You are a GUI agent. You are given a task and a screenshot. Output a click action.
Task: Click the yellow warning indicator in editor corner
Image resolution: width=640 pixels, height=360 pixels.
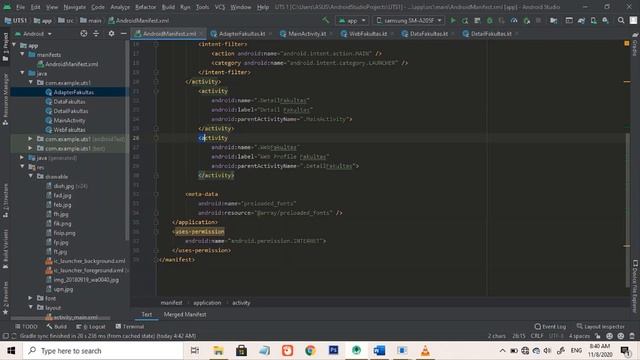point(627,43)
